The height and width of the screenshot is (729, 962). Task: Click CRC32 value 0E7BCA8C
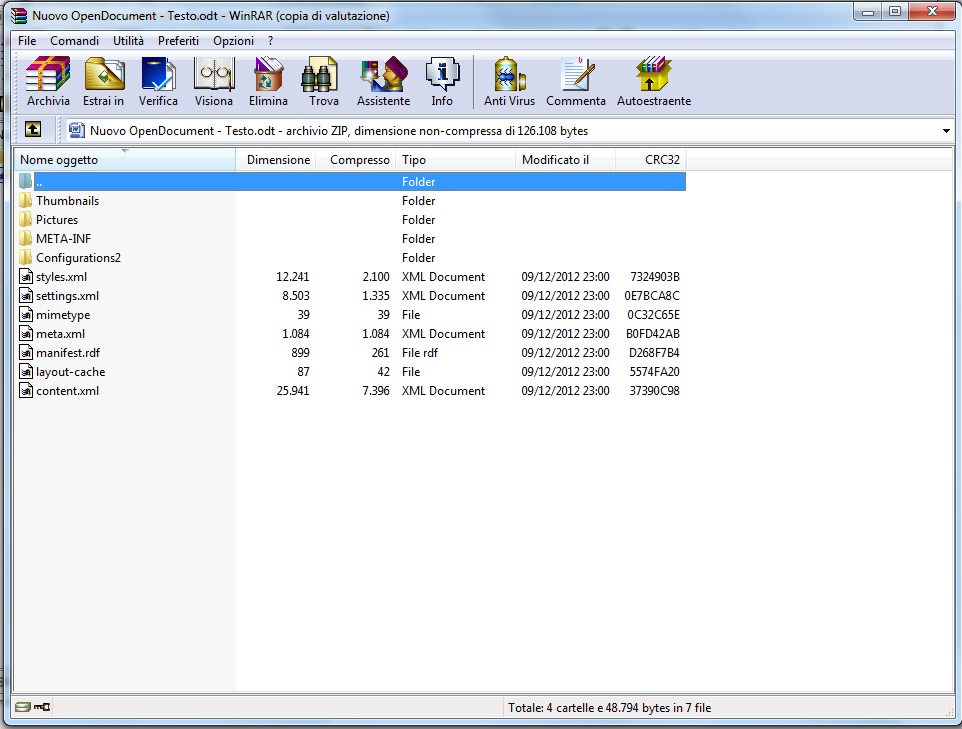(652, 296)
